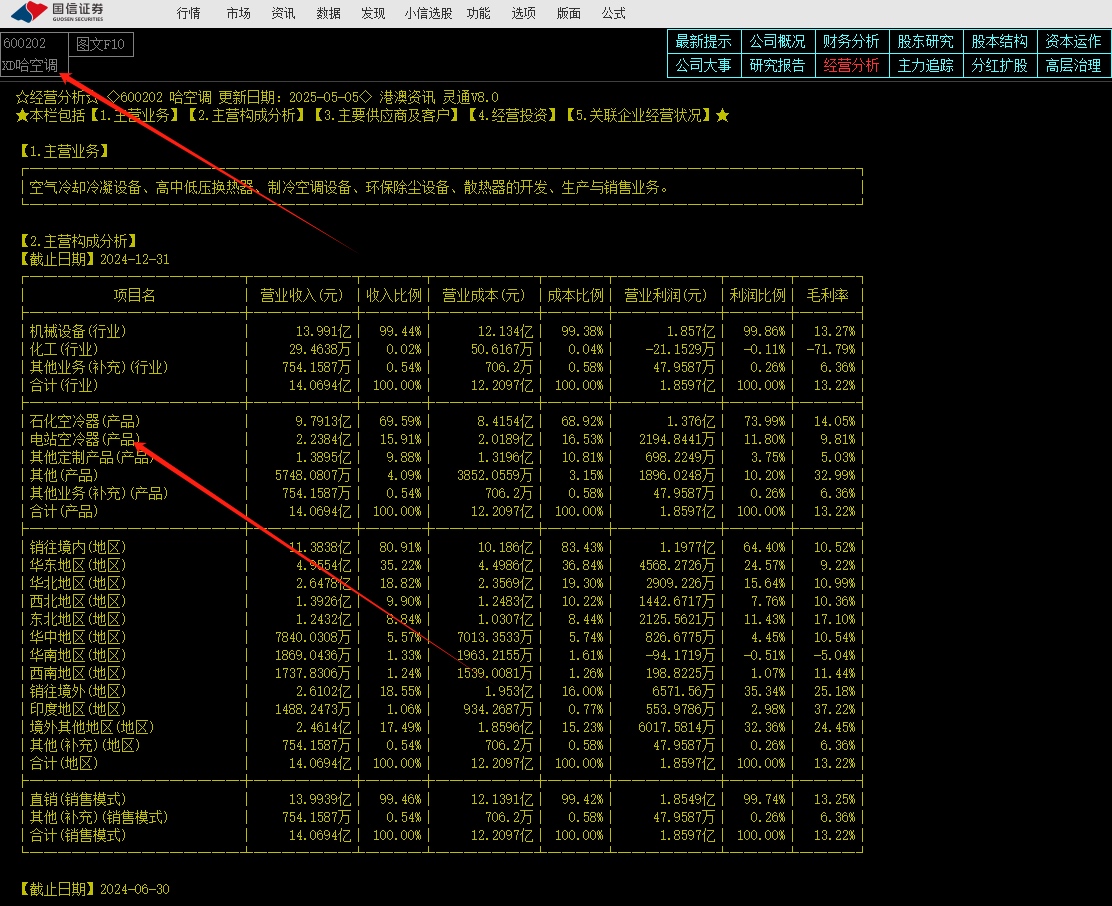This screenshot has height=906, width=1112.
Task: Switch to the 股东研究 tab
Action: (x=925, y=41)
